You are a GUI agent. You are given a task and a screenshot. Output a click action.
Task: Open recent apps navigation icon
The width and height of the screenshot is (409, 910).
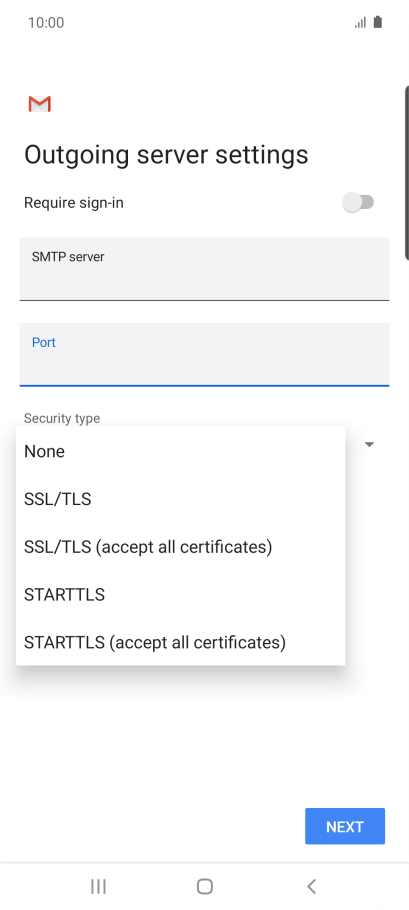click(98, 886)
